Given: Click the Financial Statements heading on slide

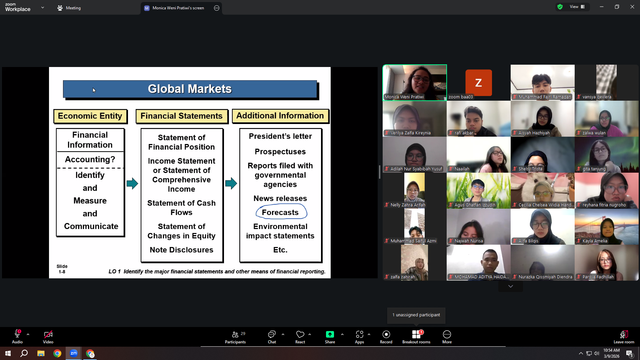Looking at the screenshot, I should click(181, 116).
